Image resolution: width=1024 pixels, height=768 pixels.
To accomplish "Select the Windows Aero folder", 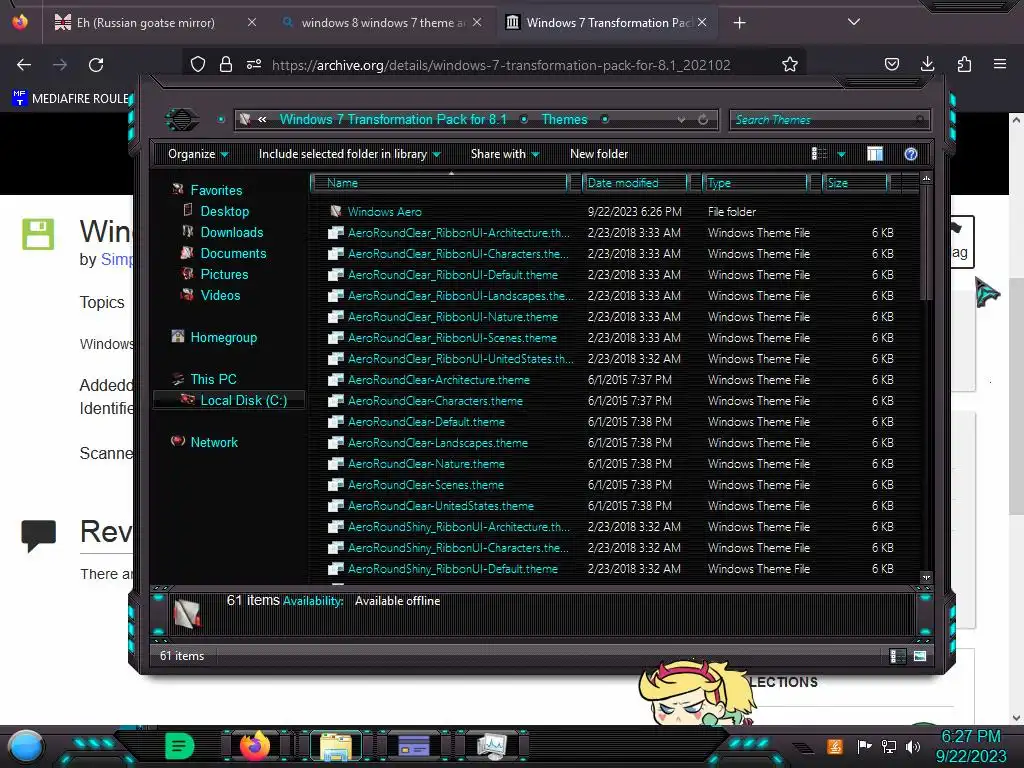I will coord(384,212).
